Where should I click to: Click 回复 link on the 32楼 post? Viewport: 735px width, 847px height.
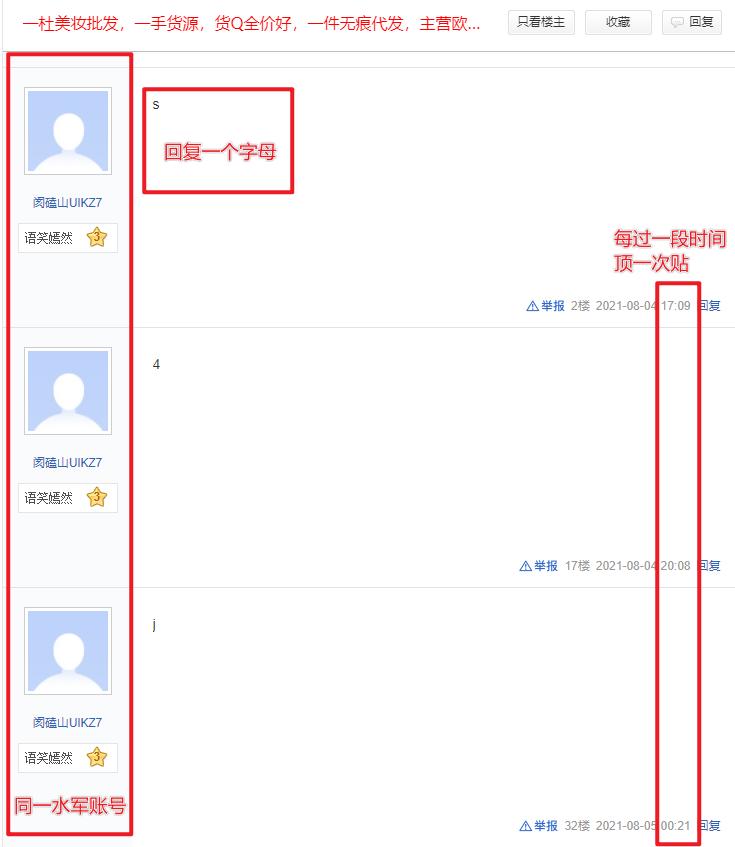pyautogui.click(x=709, y=826)
